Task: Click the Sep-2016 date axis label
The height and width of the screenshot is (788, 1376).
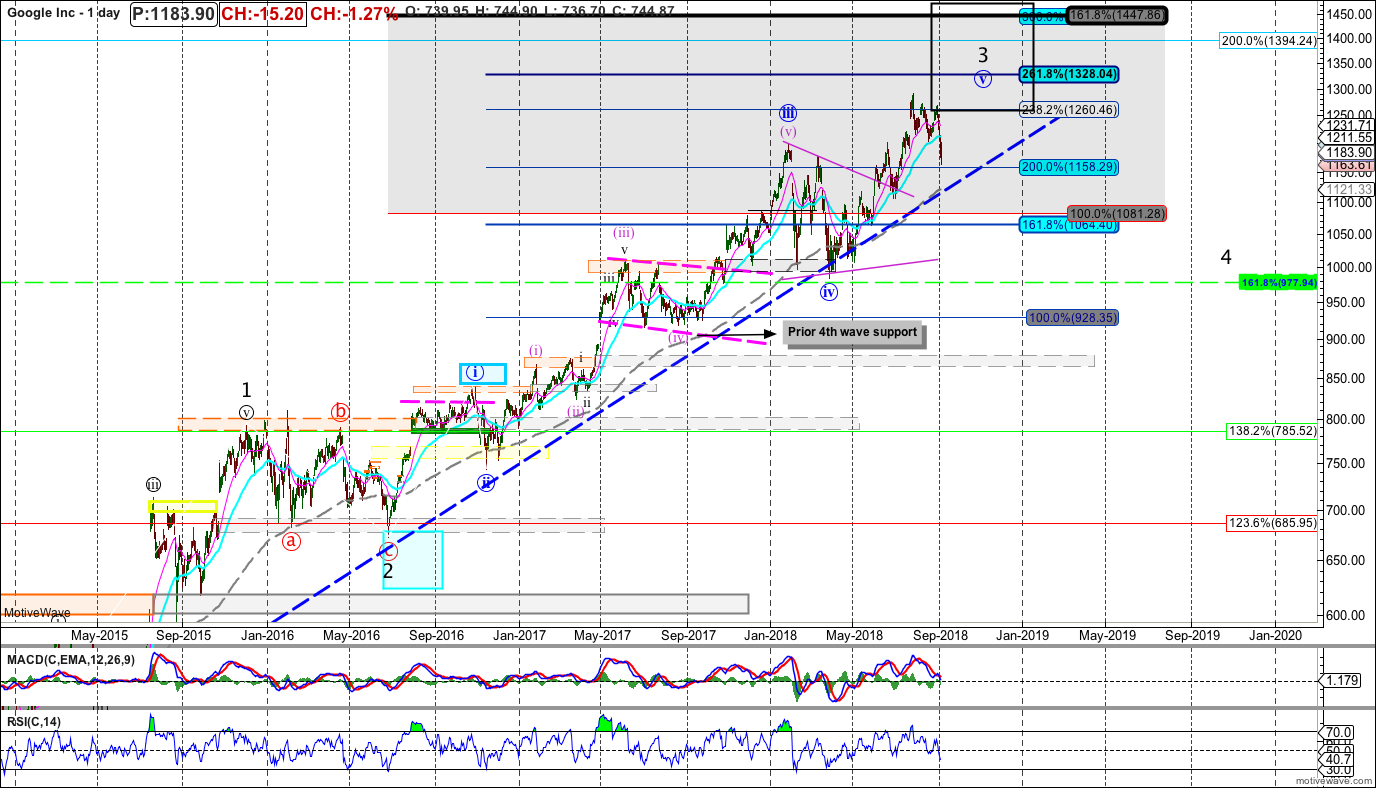Action: coord(436,635)
